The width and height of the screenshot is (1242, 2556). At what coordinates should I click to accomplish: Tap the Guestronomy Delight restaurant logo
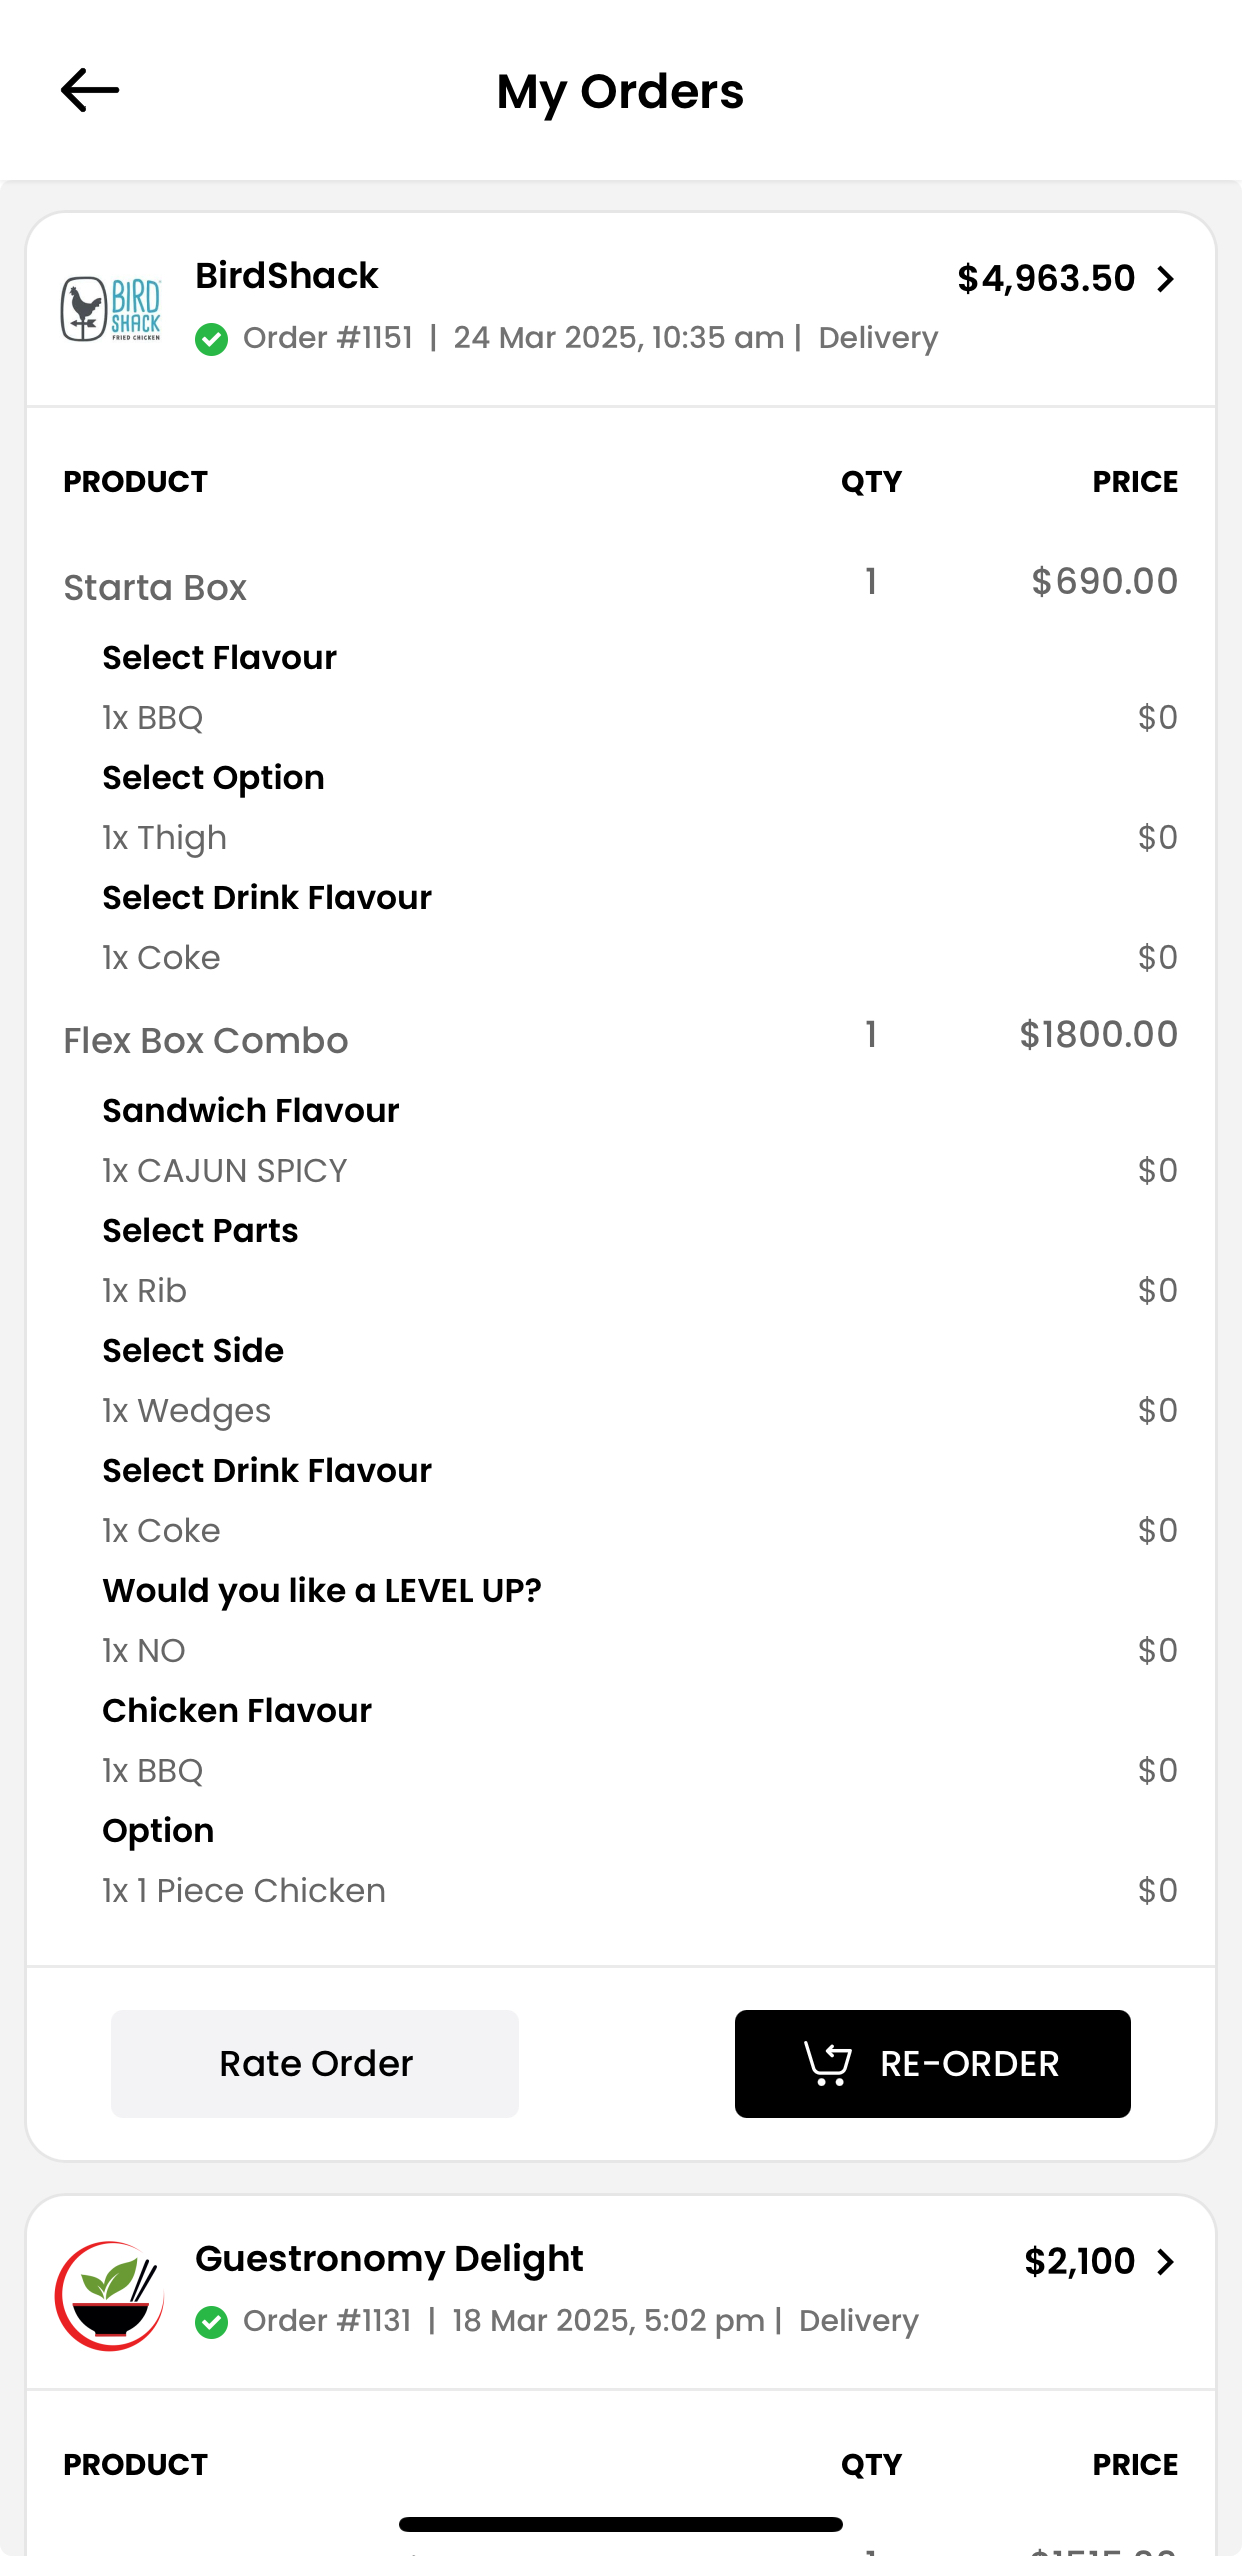pyautogui.click(x=109, y=2295)
